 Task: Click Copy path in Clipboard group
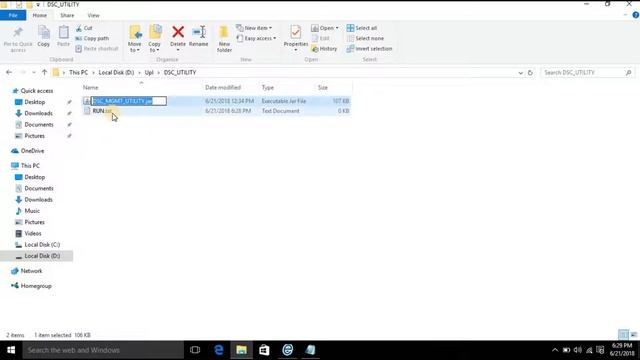92,38
